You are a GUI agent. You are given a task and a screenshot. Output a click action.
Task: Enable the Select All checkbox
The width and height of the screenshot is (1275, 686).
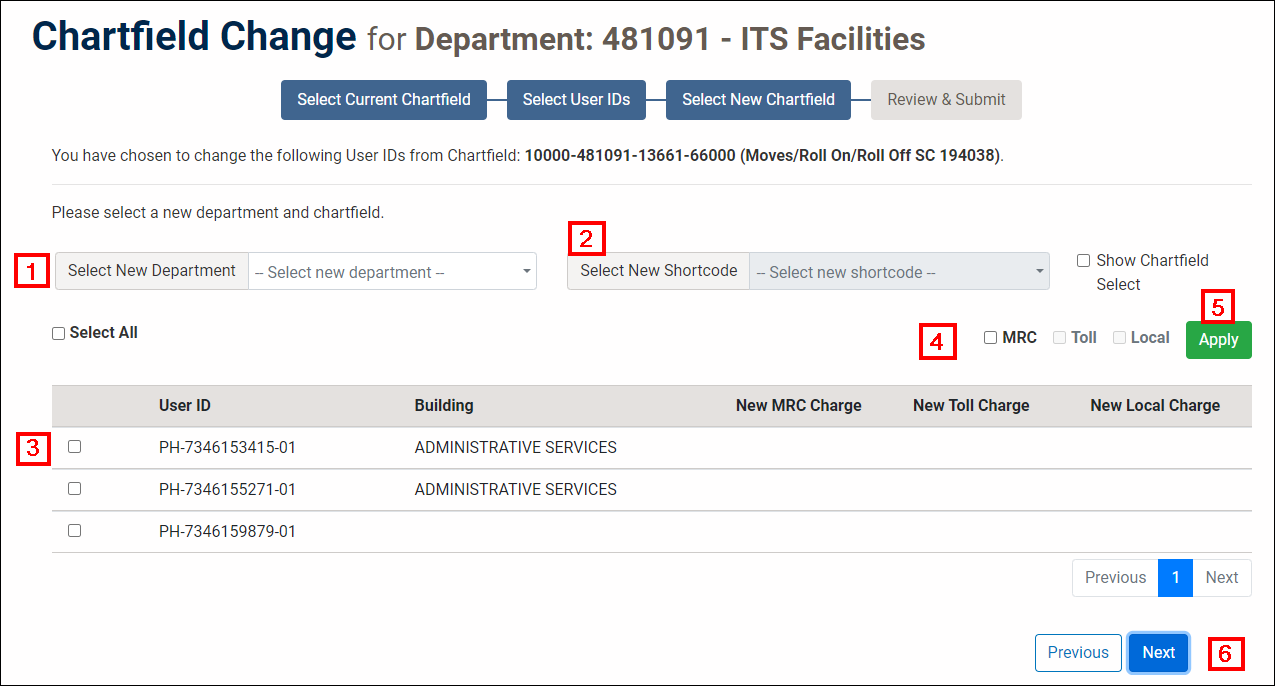click(58, 332)
